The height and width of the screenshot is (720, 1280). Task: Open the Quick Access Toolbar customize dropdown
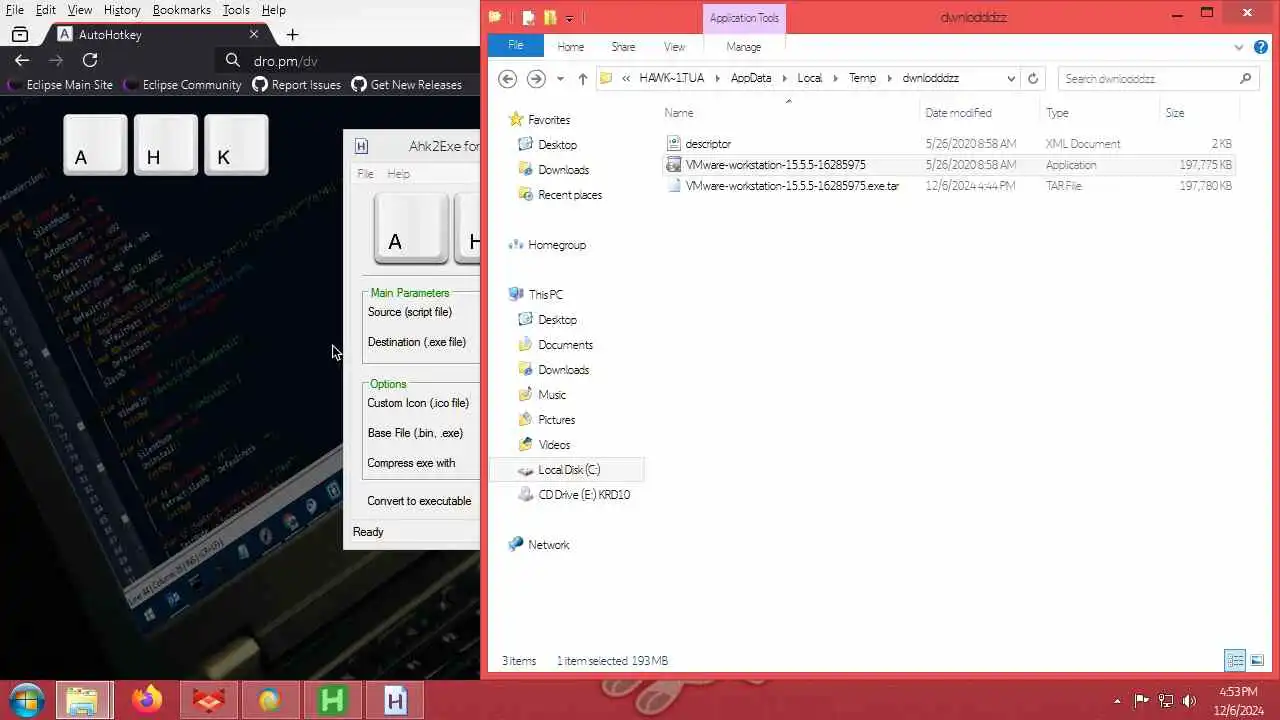pos(569,18)
